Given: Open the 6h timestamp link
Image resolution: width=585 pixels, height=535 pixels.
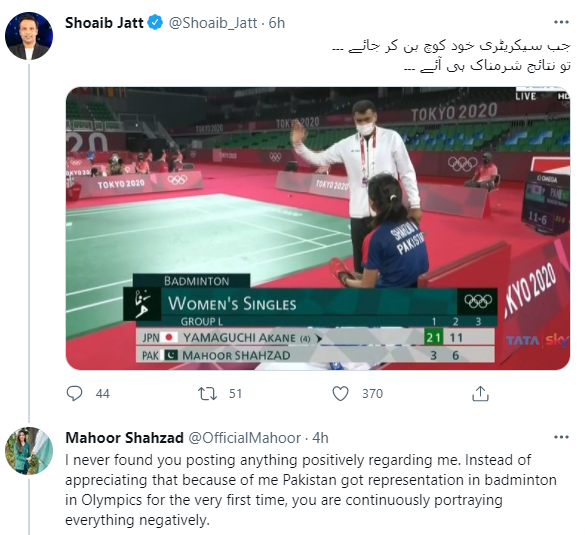Looking at the screenshot, I should [276, 23].
